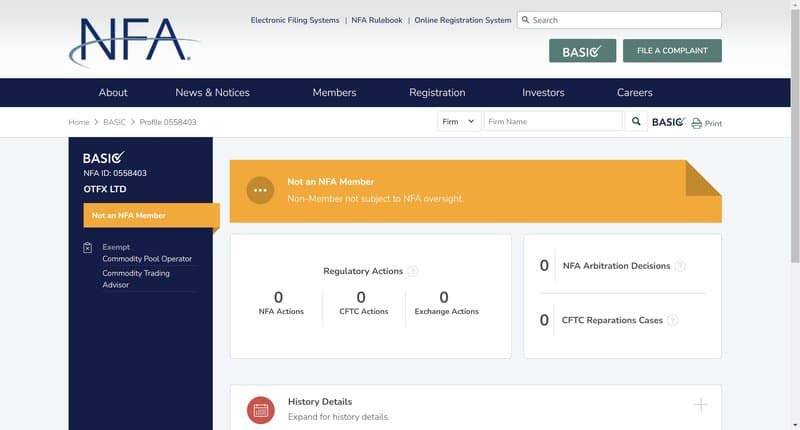Open the Careers menu
800x430 pixels.
point(635,92)
